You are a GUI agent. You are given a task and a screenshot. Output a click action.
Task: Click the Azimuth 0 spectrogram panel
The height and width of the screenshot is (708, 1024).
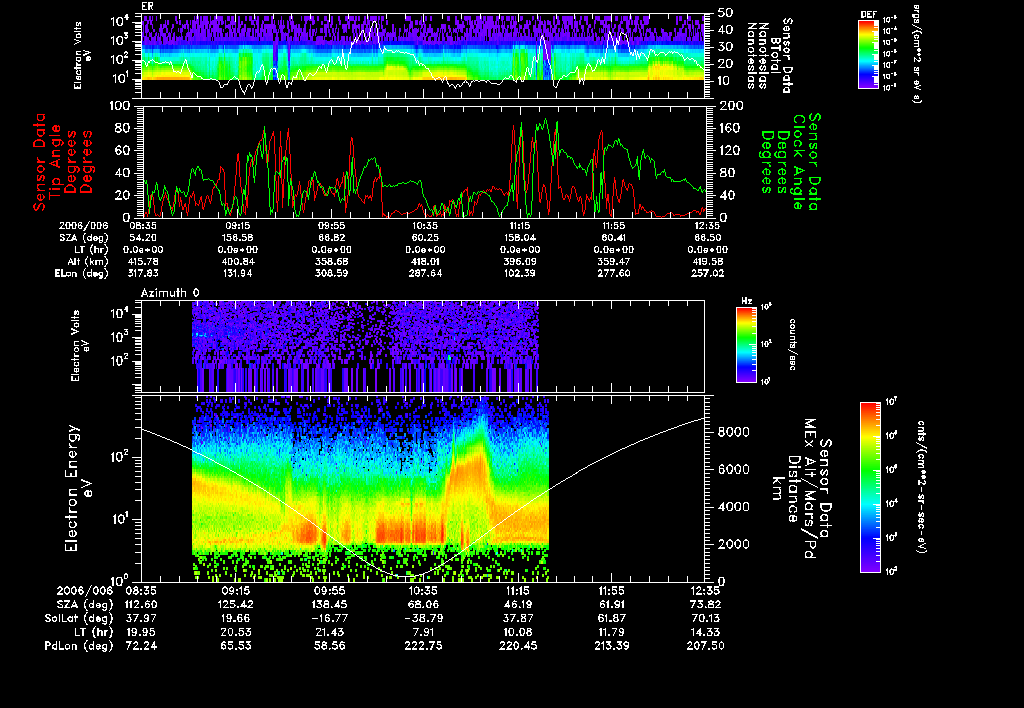423,346
